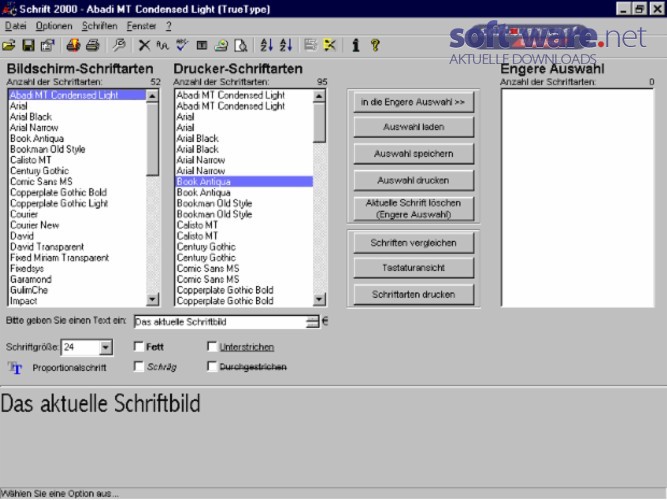Tick the Unterstrichen checkbox
The height and width of the screenshot is (500, 667).
click(x=212, y=347)
